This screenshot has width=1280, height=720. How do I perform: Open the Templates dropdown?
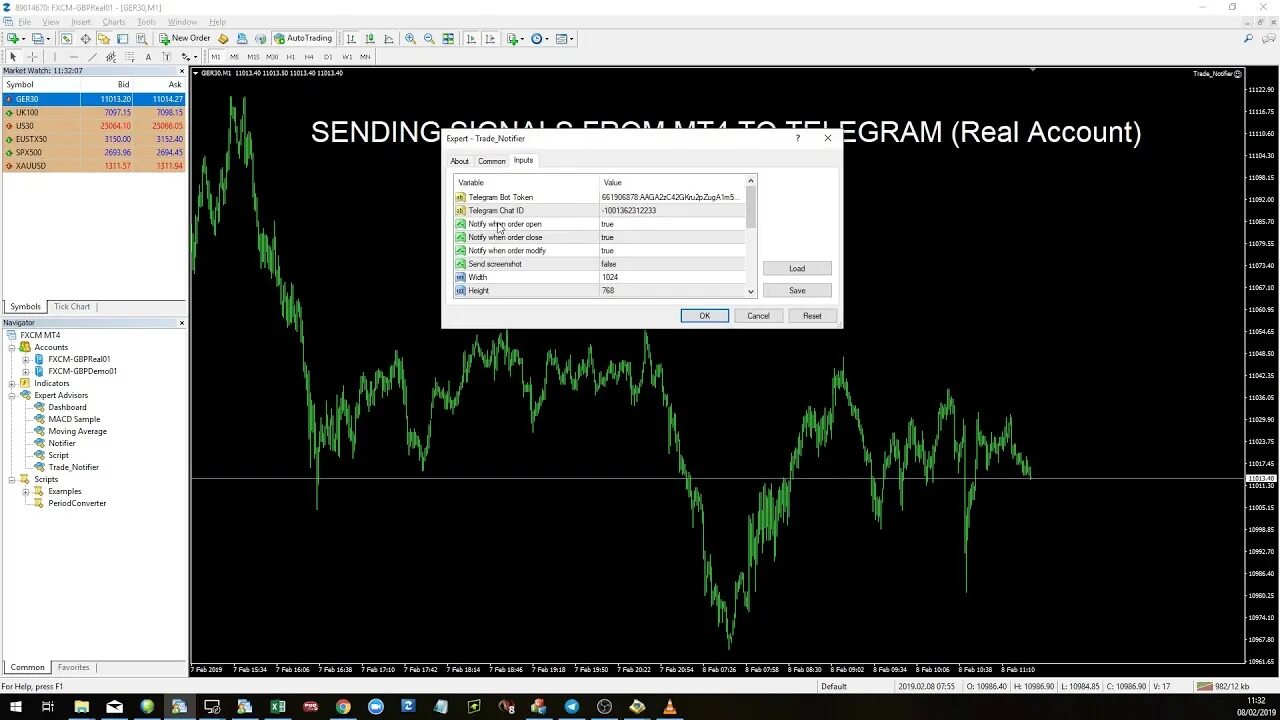(565, 38)
